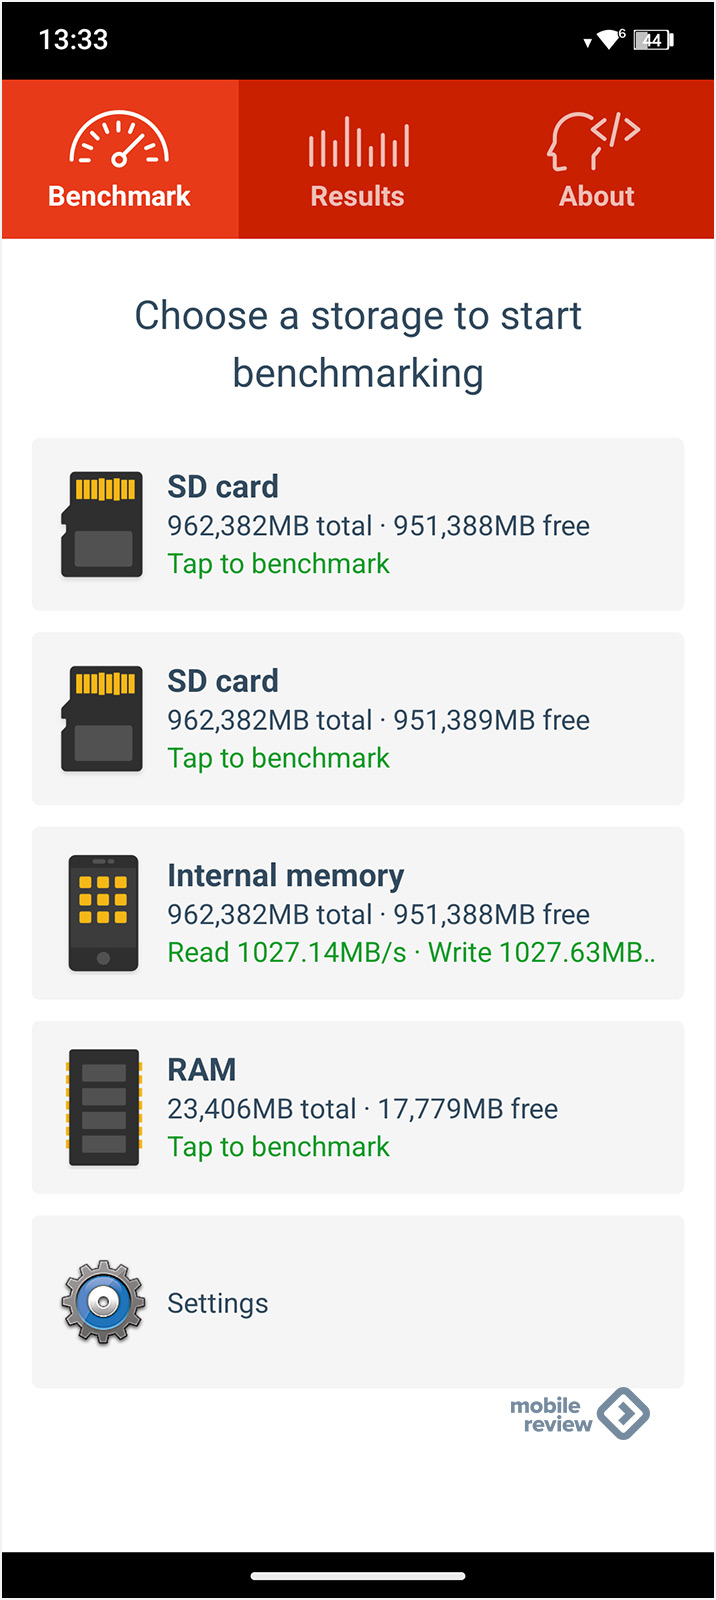Image resolution: width=716 pixels, height=1600 pixels.
Task: Tap "Tap to benchmark" under RAM
Action: click(278, 1147)
